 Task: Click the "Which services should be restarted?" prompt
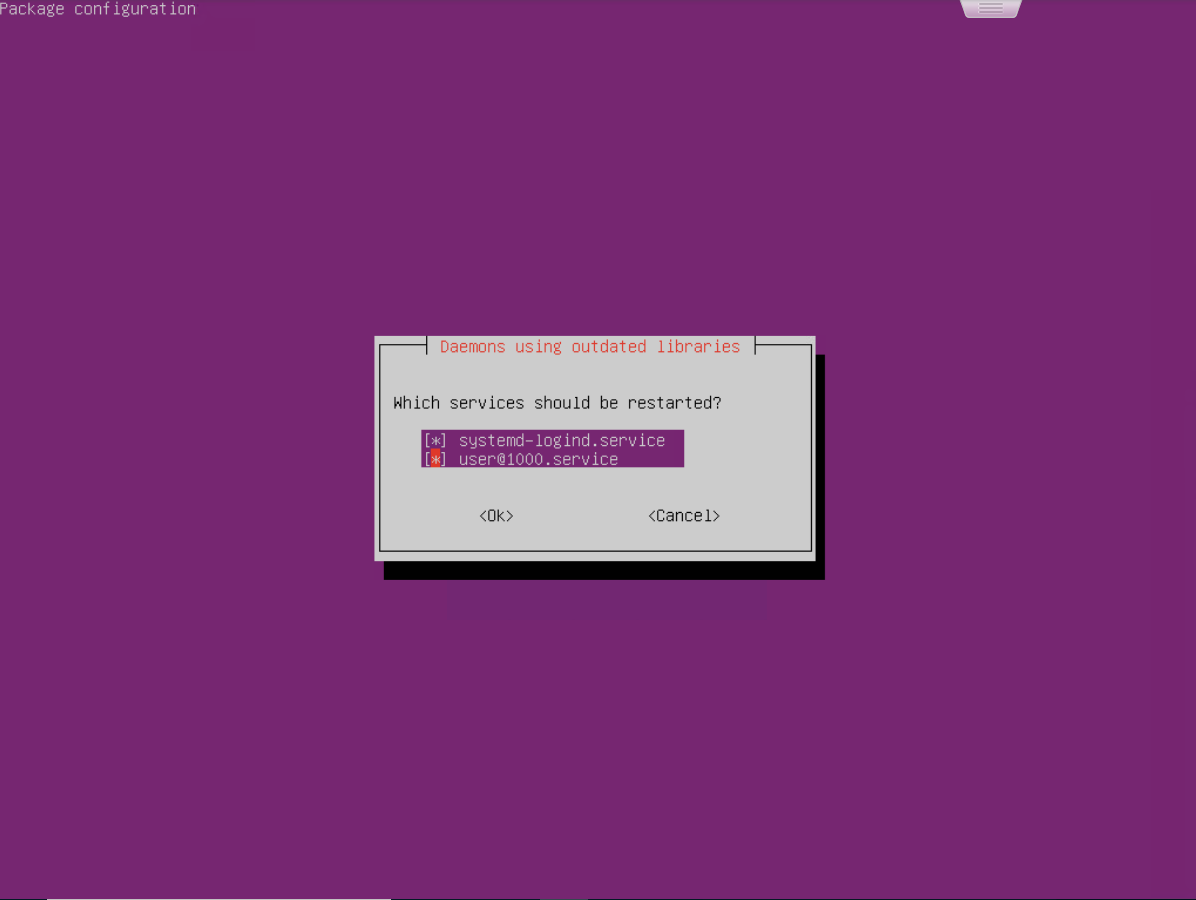[557, 403]
